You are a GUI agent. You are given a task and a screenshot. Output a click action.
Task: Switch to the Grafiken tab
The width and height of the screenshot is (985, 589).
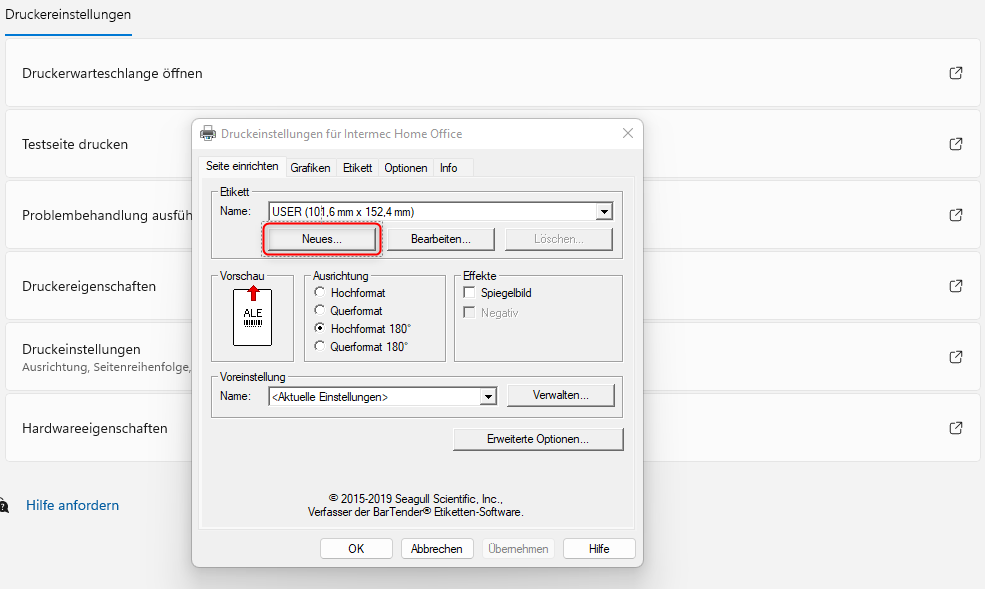tap(310, 168)
